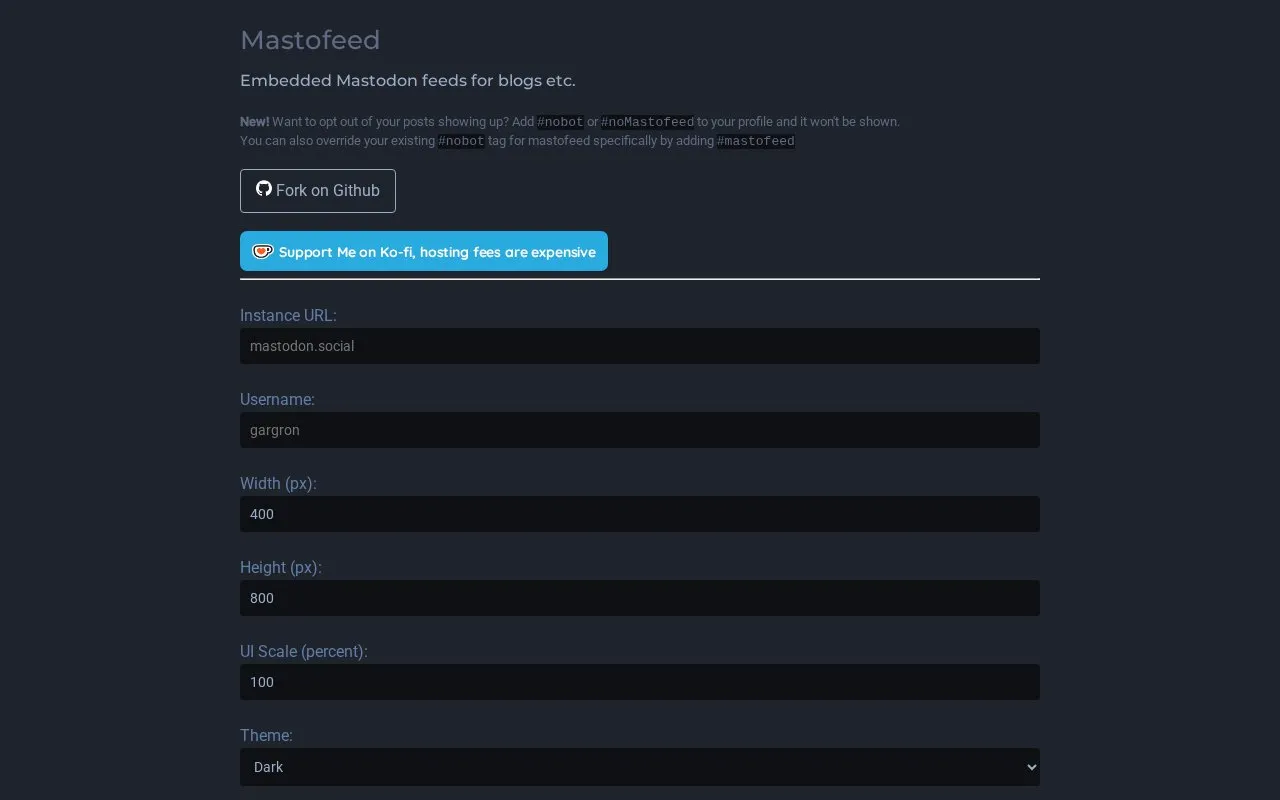Viewport: 1280px width, 800px height.
Task: Click the Username: label
Action: tap(277, 399)
